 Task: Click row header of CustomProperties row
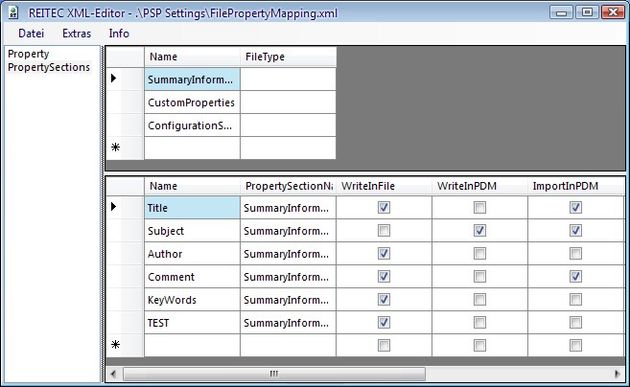pos(125,102)
